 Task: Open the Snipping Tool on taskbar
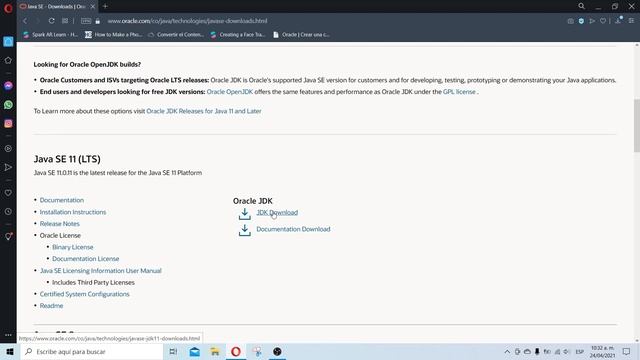(x=257, y=351)
